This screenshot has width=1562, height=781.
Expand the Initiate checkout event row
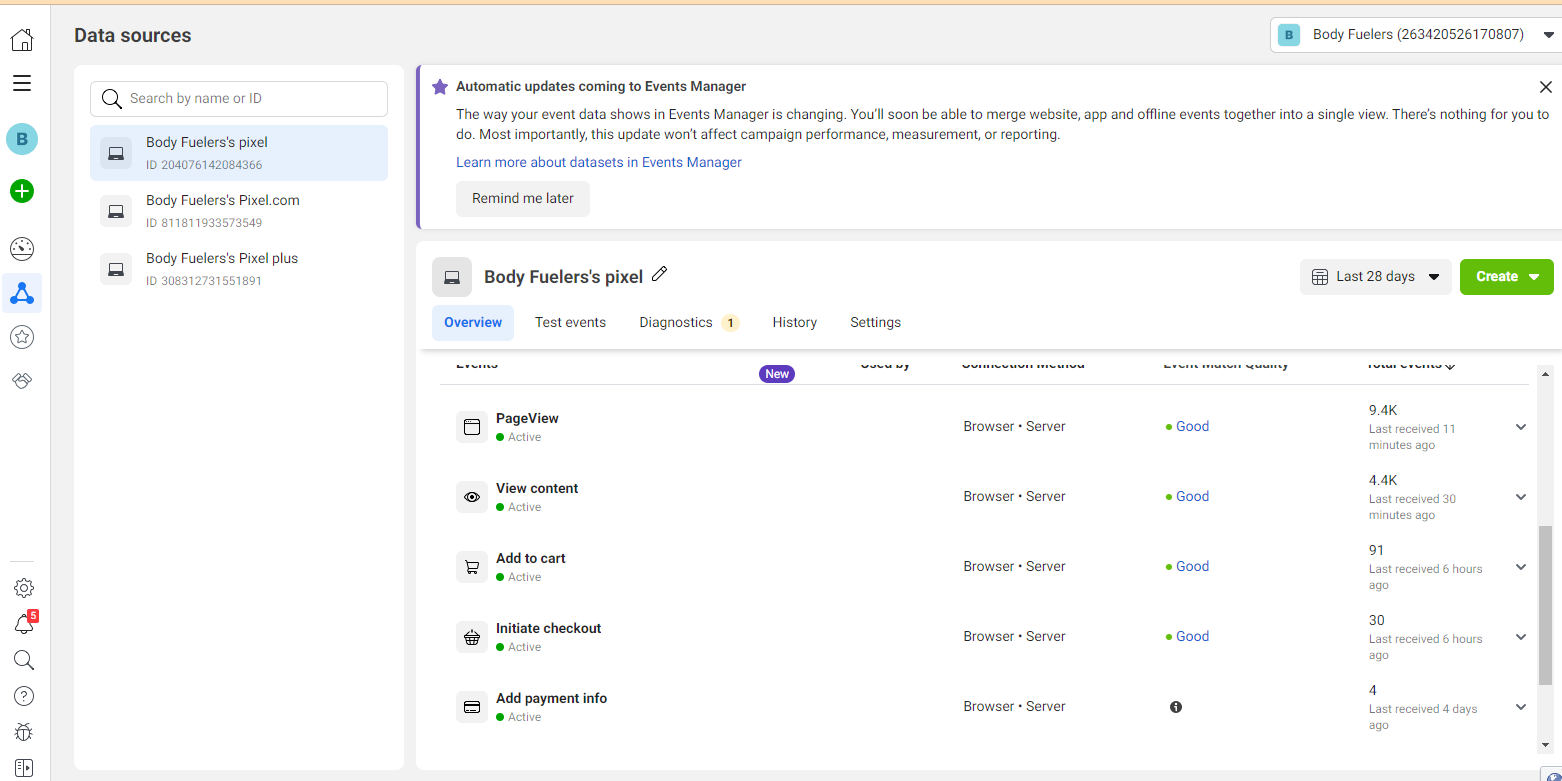tap(1521, 637)
